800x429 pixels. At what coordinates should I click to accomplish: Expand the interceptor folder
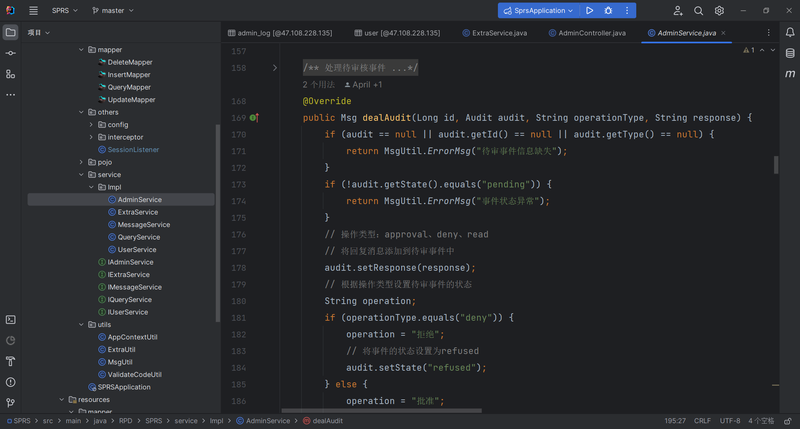(91, 137)
